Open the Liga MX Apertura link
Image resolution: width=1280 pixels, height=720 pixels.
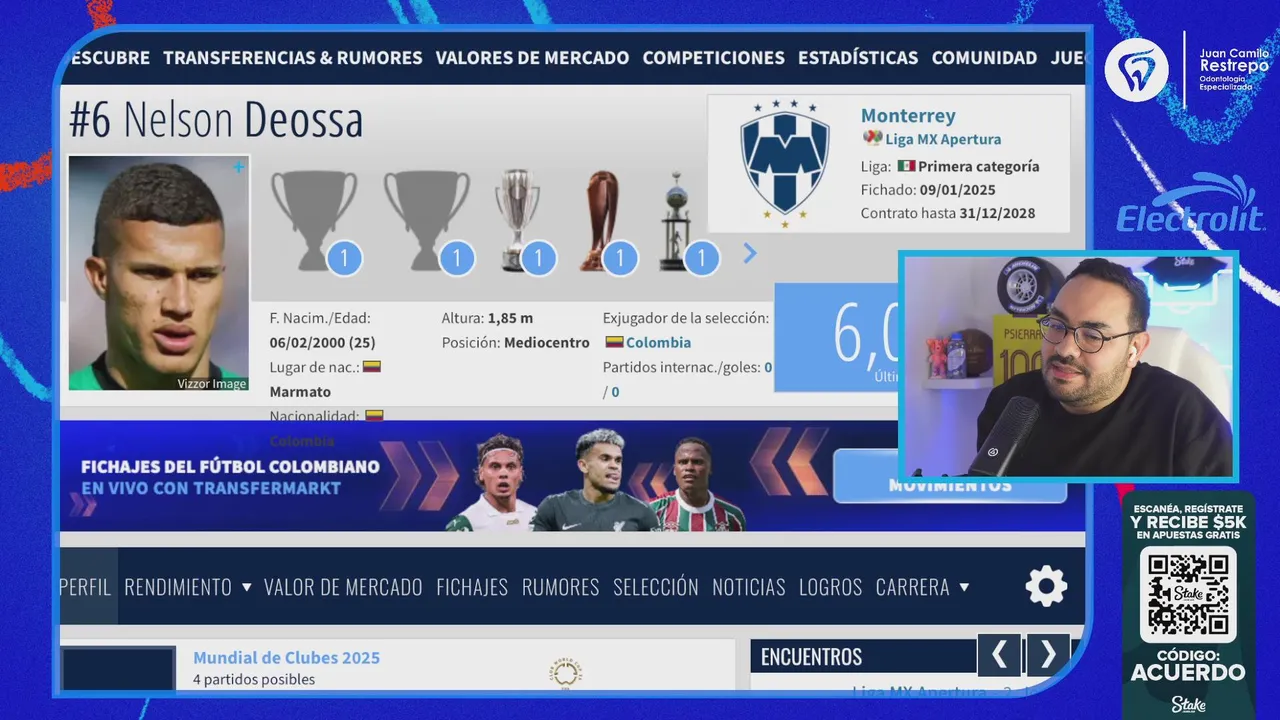[x=943, y=140]
